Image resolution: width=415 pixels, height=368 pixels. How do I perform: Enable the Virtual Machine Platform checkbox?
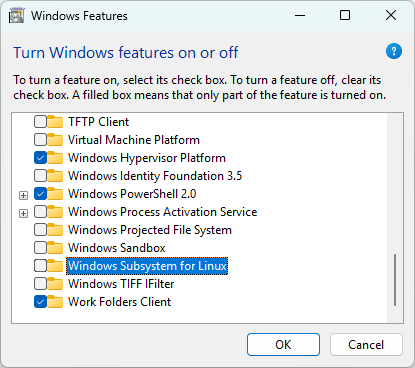coord(40,140)
